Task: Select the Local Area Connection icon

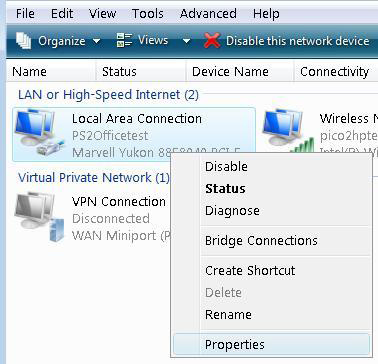Action: pos(39,133)
